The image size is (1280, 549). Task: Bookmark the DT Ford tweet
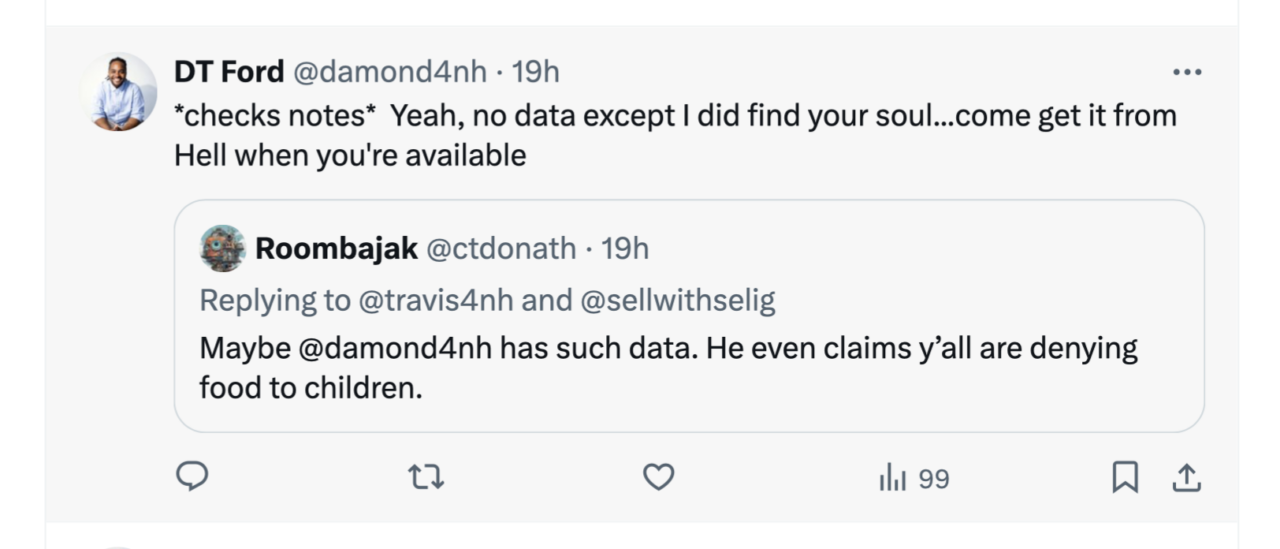(x=1125, y=479)
